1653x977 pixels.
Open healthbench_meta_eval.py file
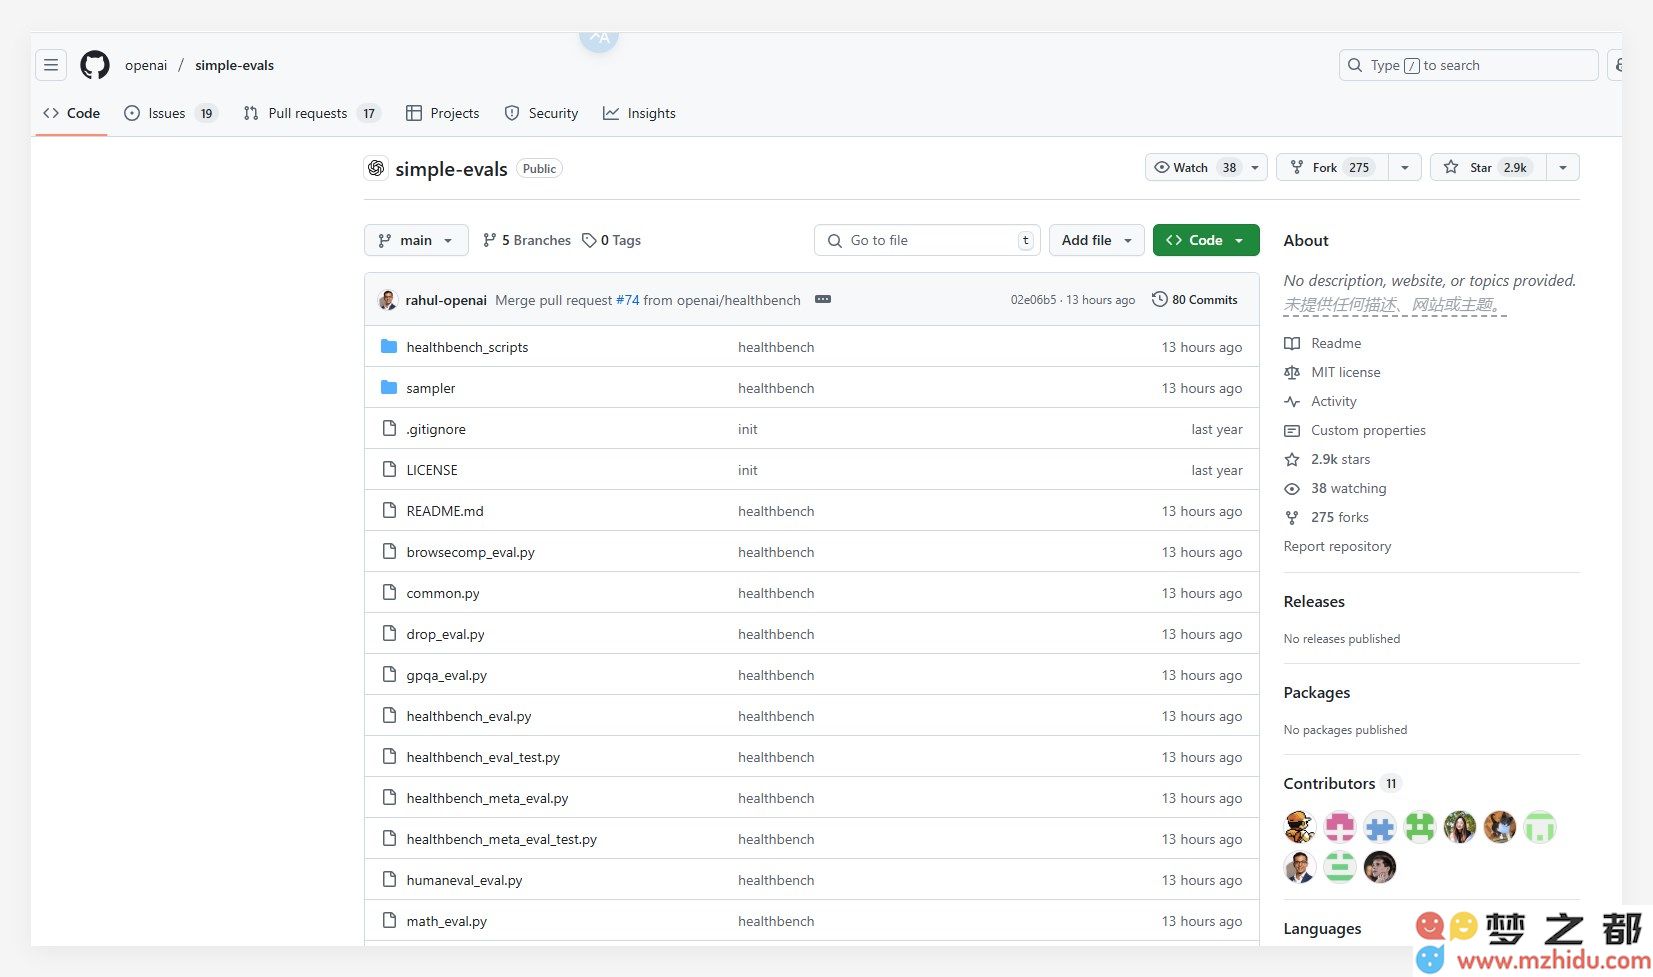coord(487,798)
